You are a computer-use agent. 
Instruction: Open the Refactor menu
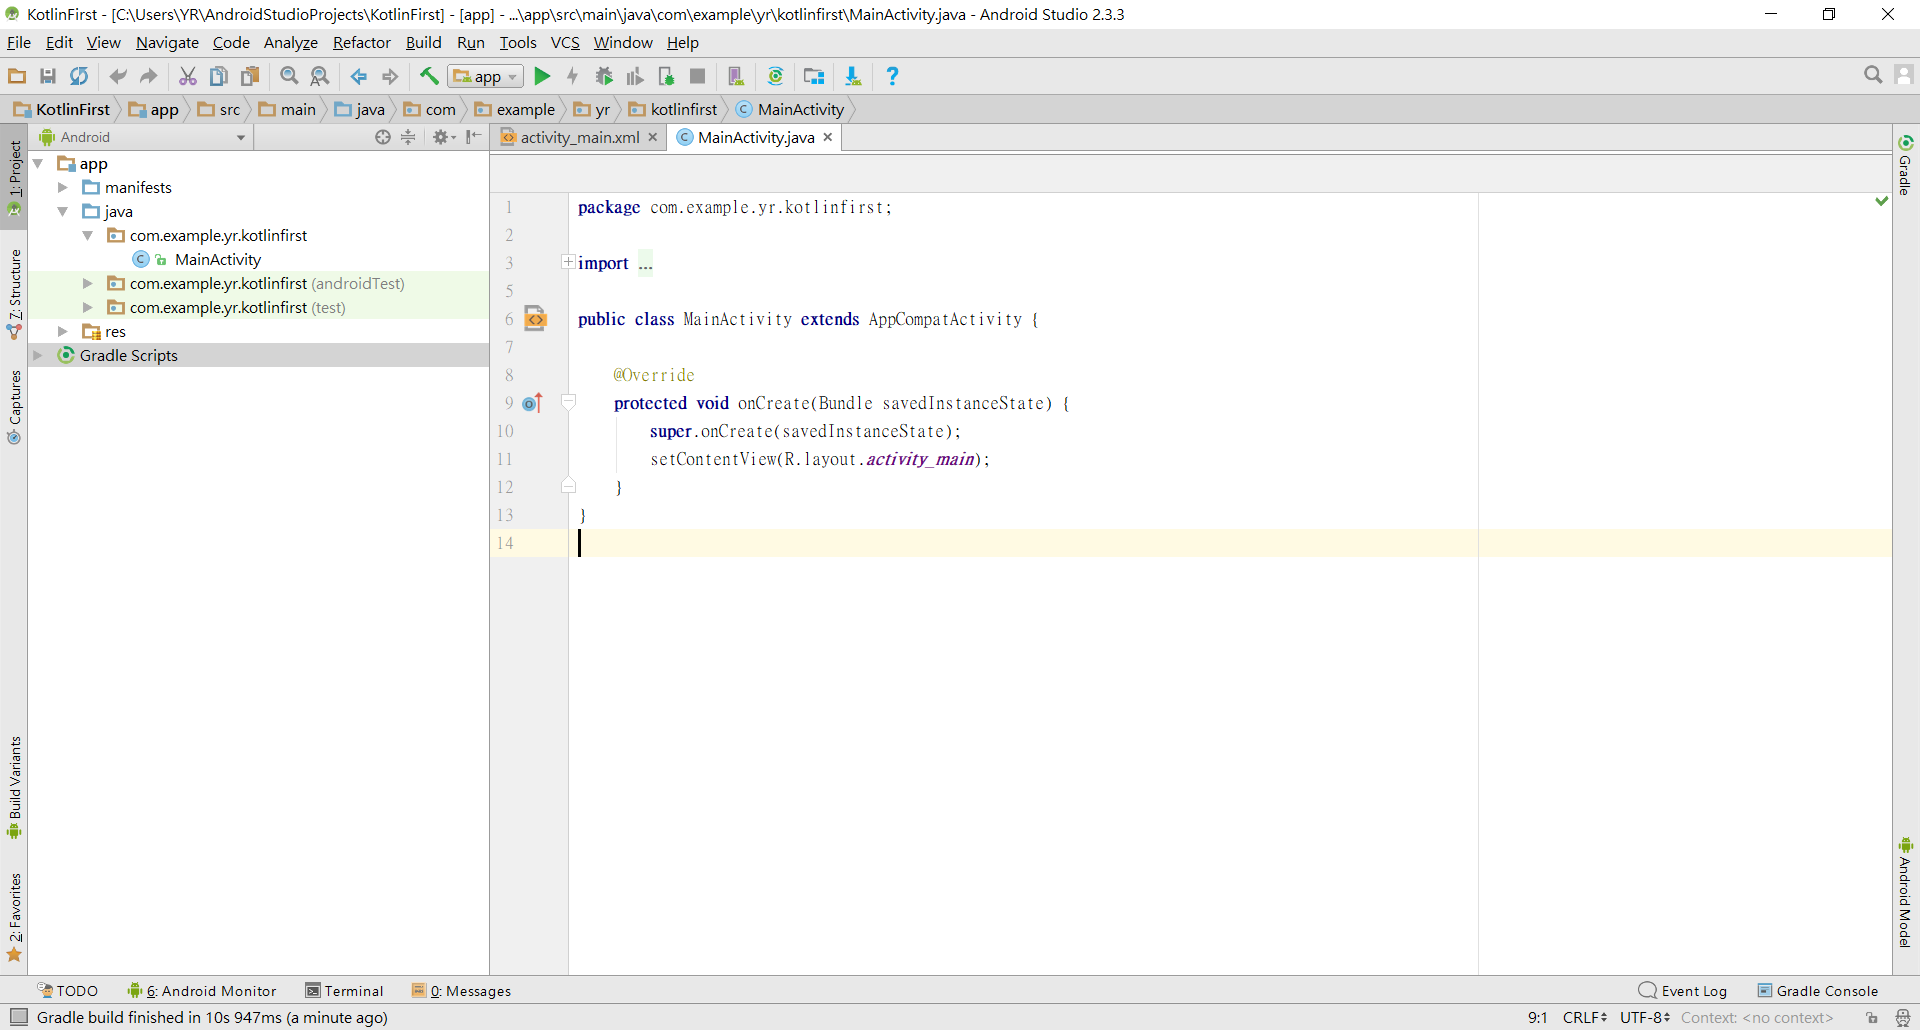(361, 42)
